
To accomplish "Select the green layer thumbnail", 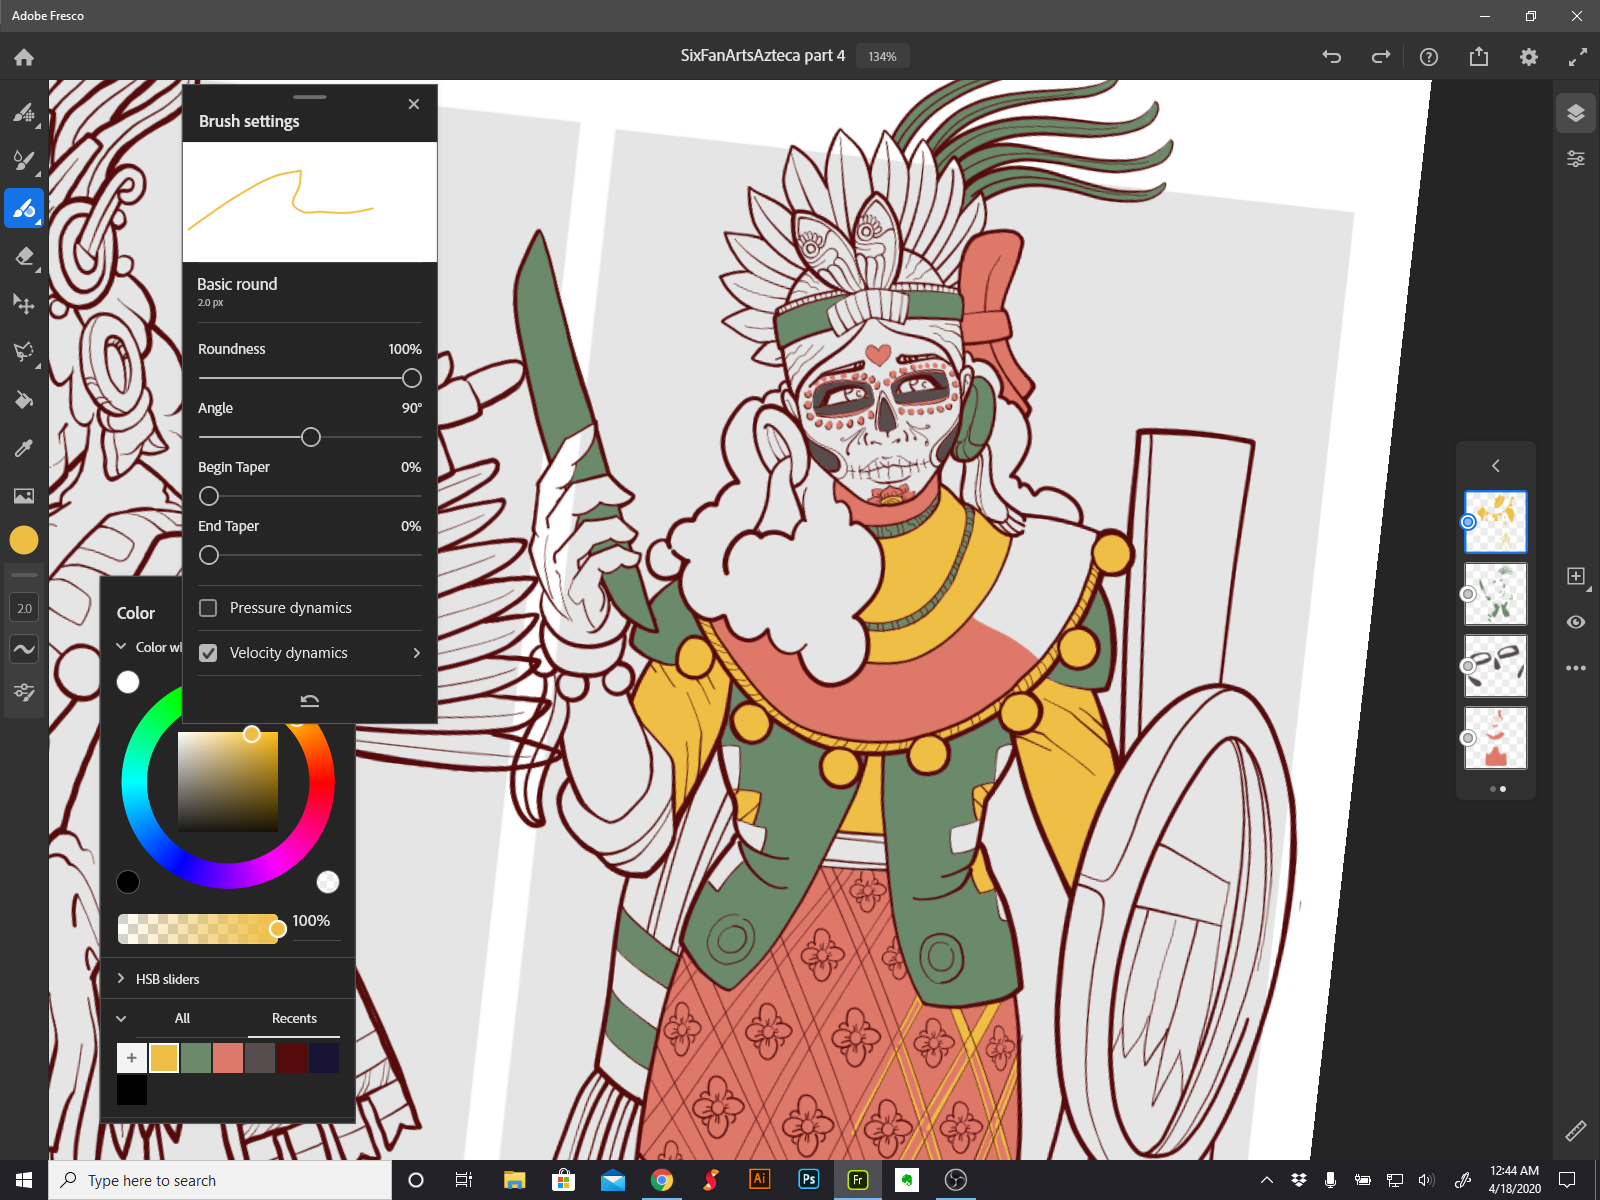I will tap(1496, 594).
